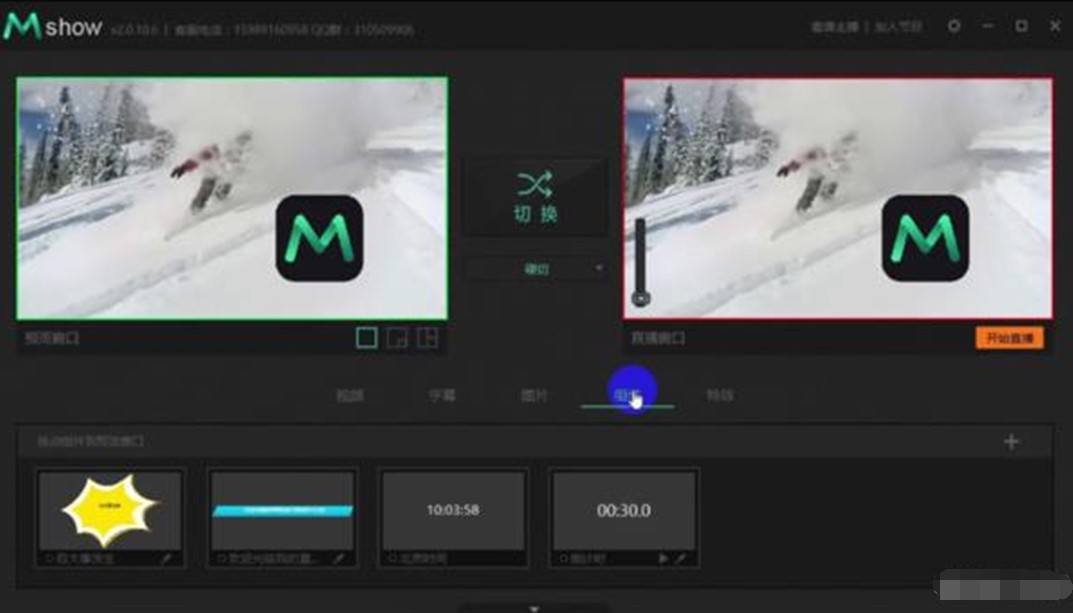Viewport: 1073px width, 613px height.
Task: Toggle the circle selector on the 10:03:58 clock card
Action: click(x=392, y=558)
